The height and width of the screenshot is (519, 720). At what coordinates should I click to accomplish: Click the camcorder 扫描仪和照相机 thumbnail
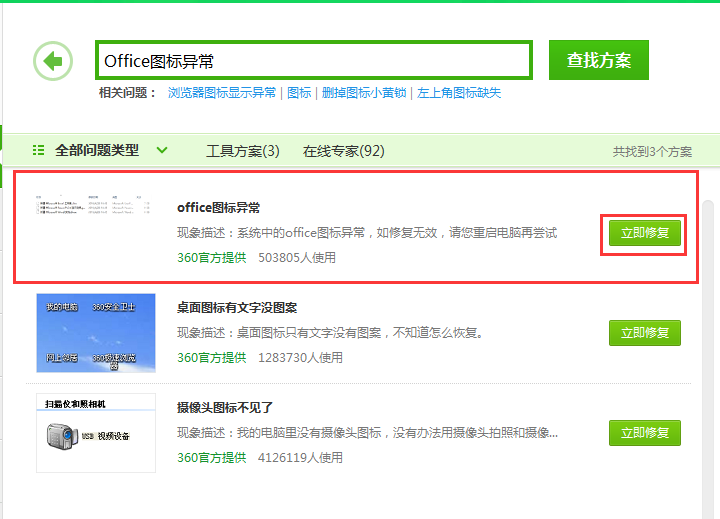[x=96, y=433]
